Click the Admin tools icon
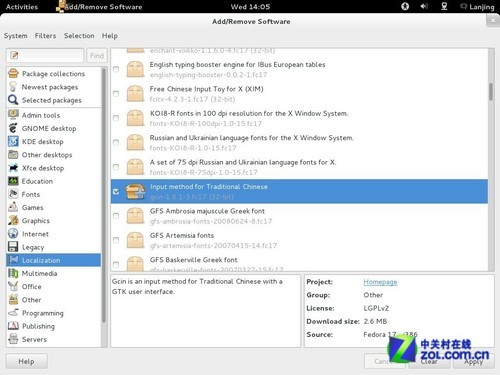The image size is (500, 375). pos(13,115)
